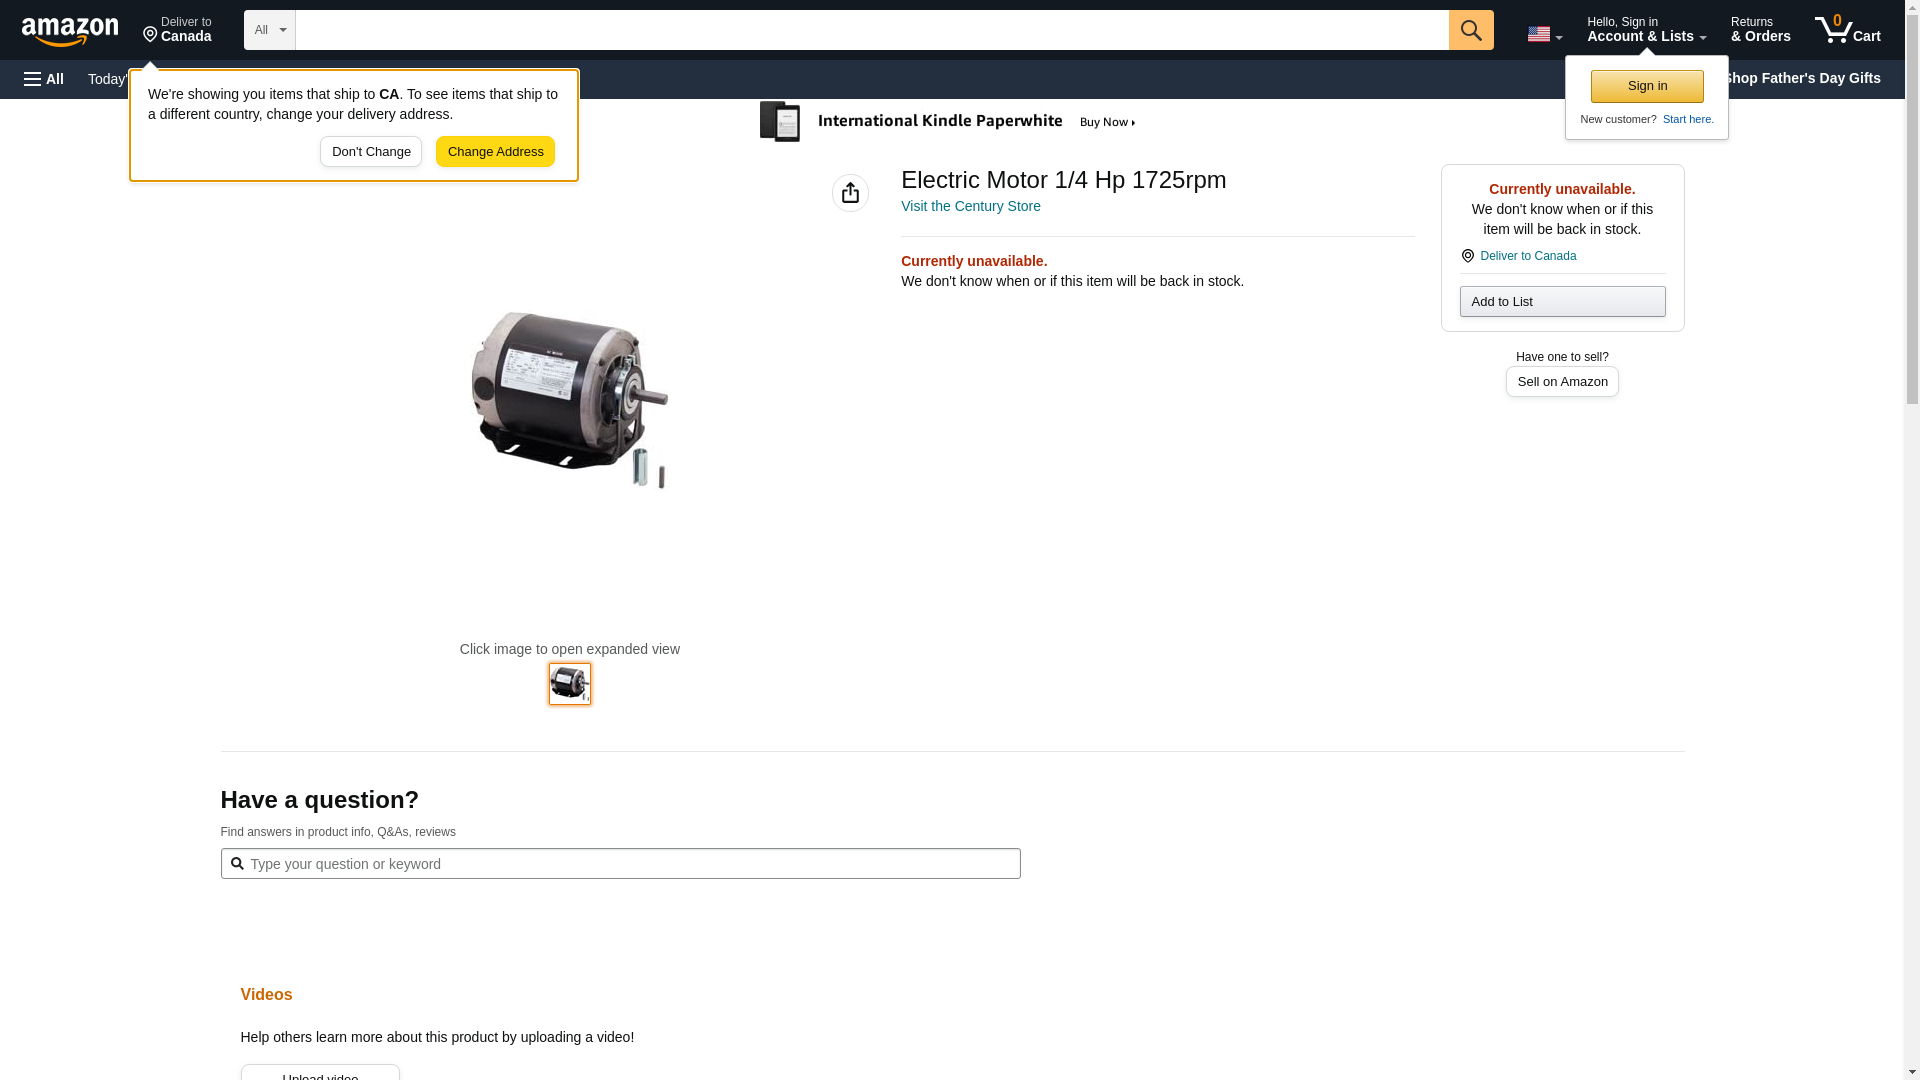Open the All hamburger menu
This screenshot has width=1920, height=1080.
(x=44, y=79)
